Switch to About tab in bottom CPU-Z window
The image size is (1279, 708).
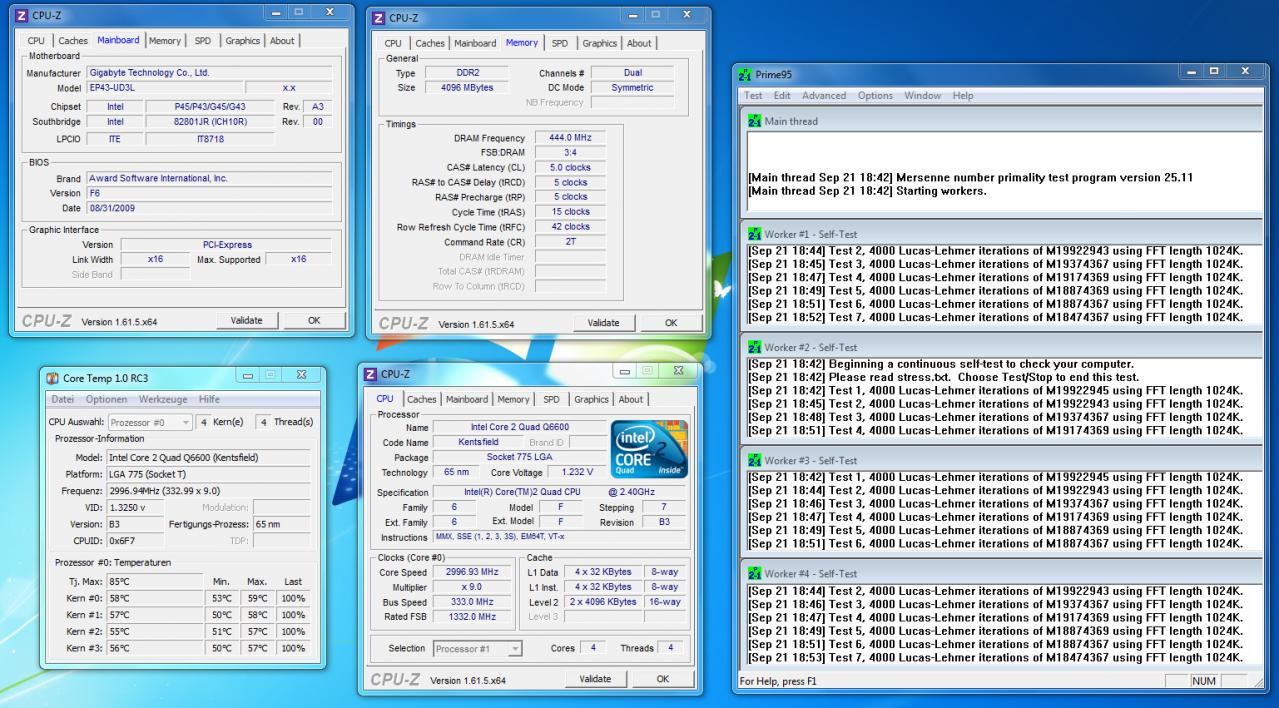click(631, 399)
